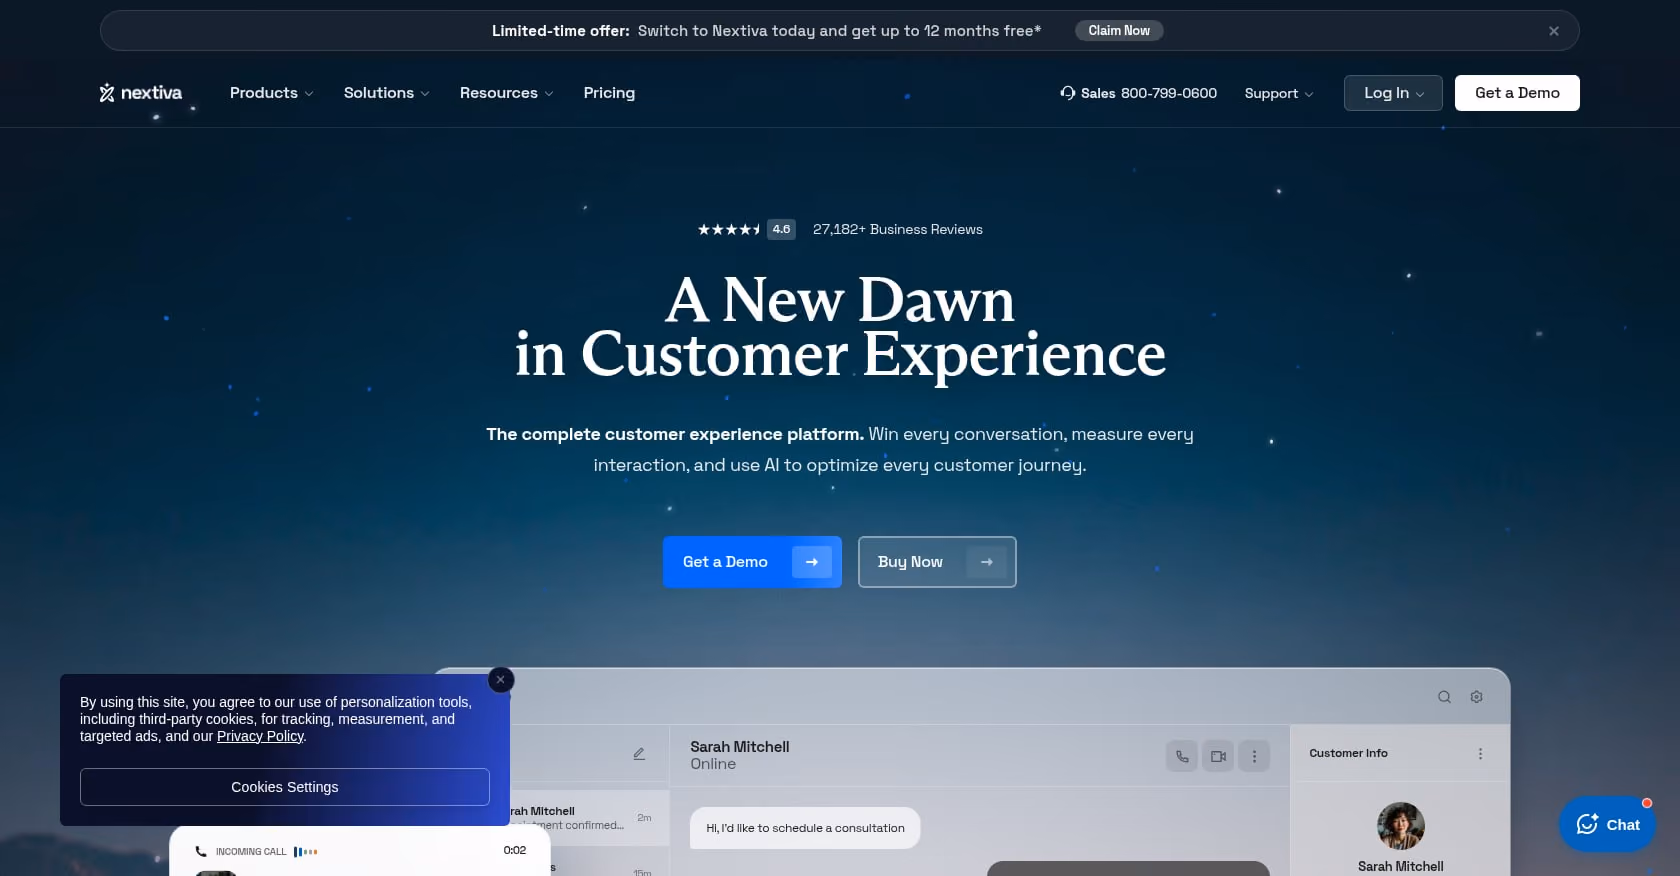Open the Products menu
Screen dimensions: 1680x876
pos(271,93)
